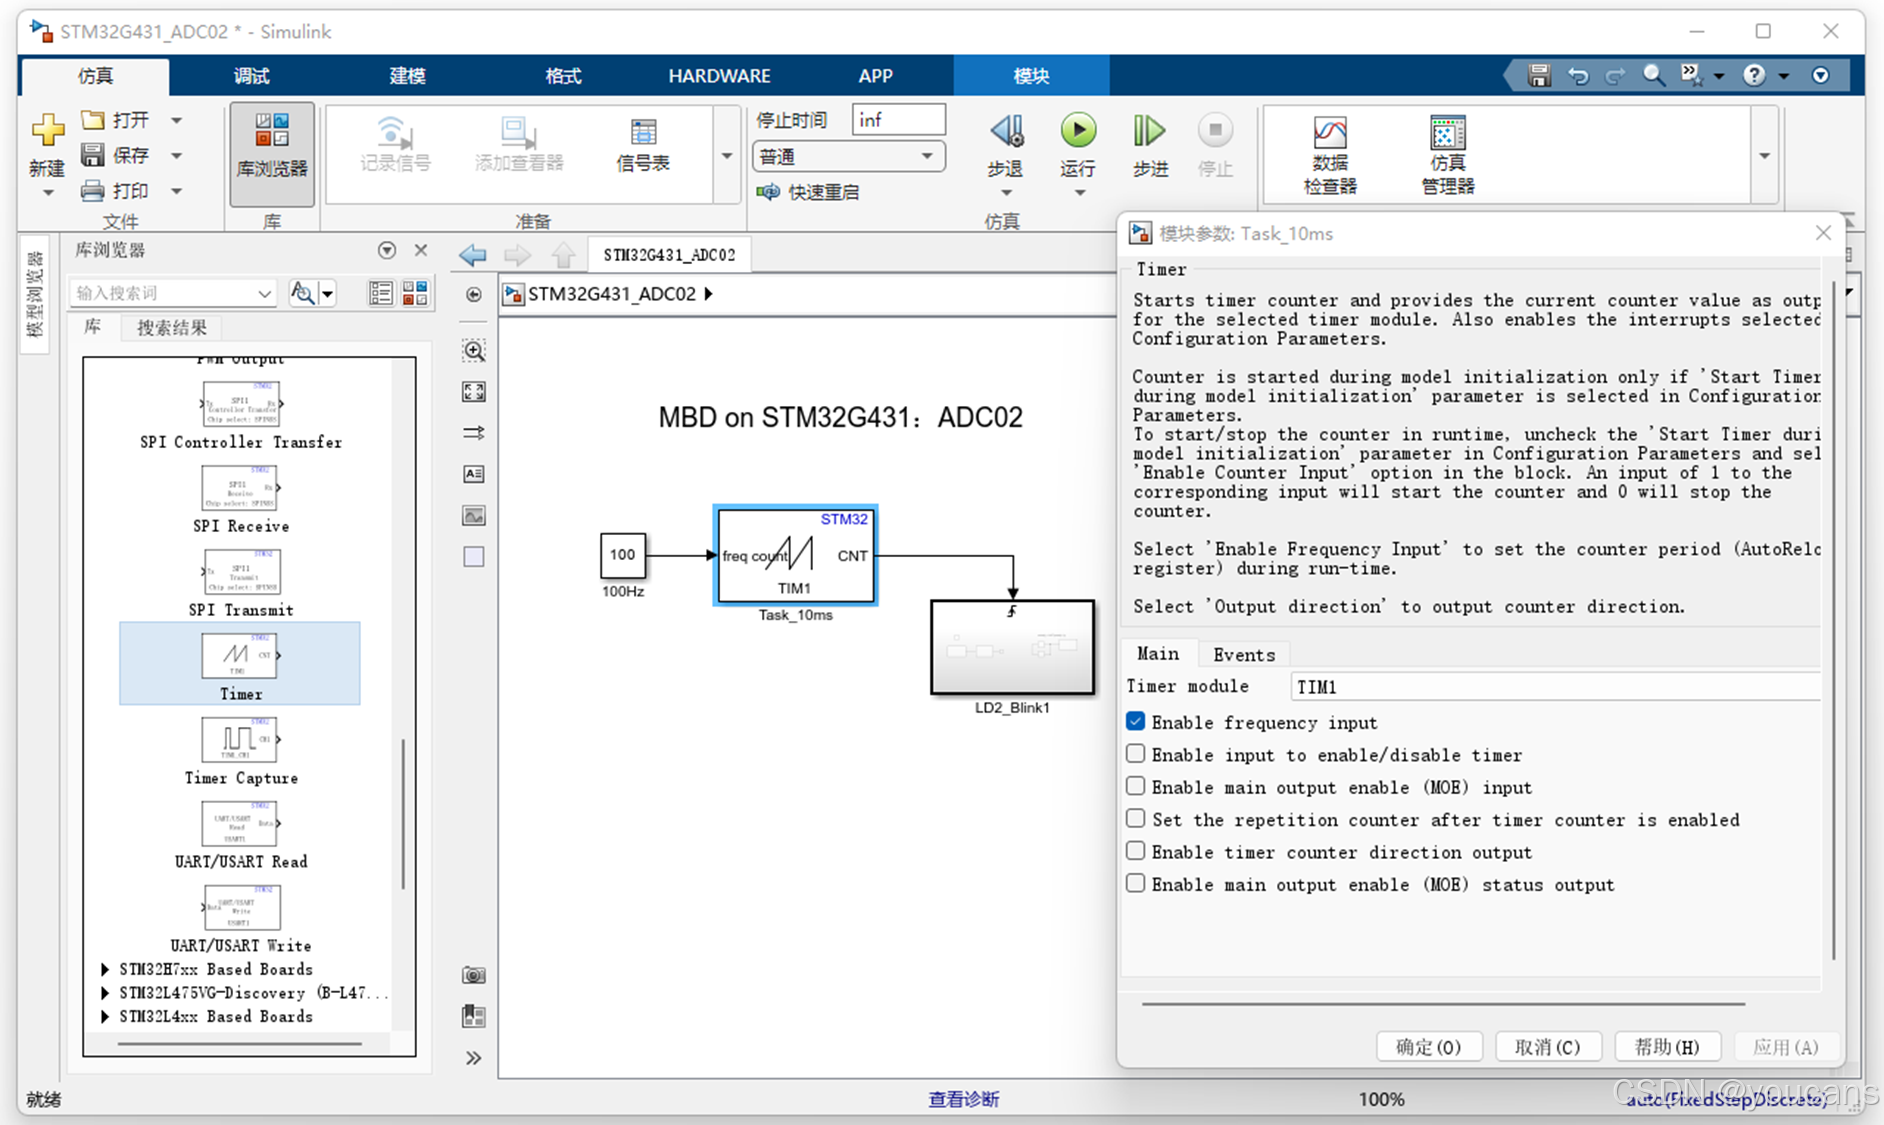Click the stop time input field

click(x=898, y=120)
